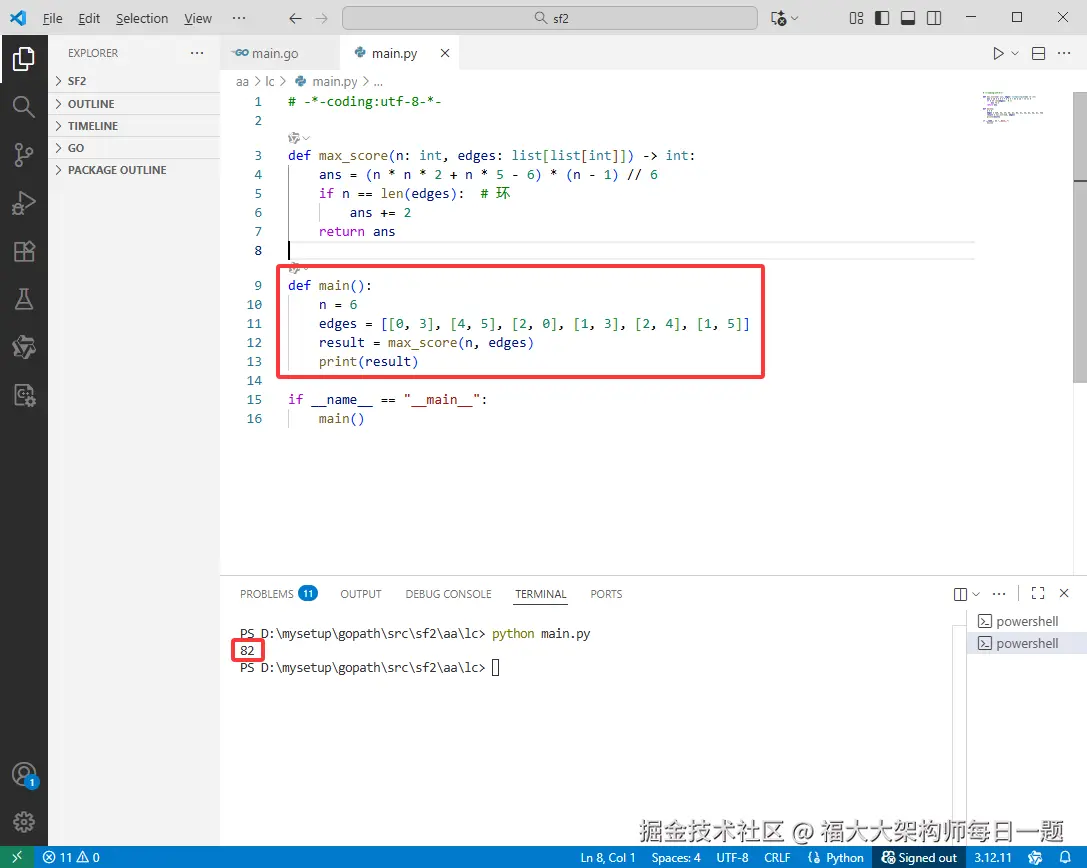This screenshot has height=868, width=1087.
Task: Open the Run and Debug view
Action: [24, 203]
